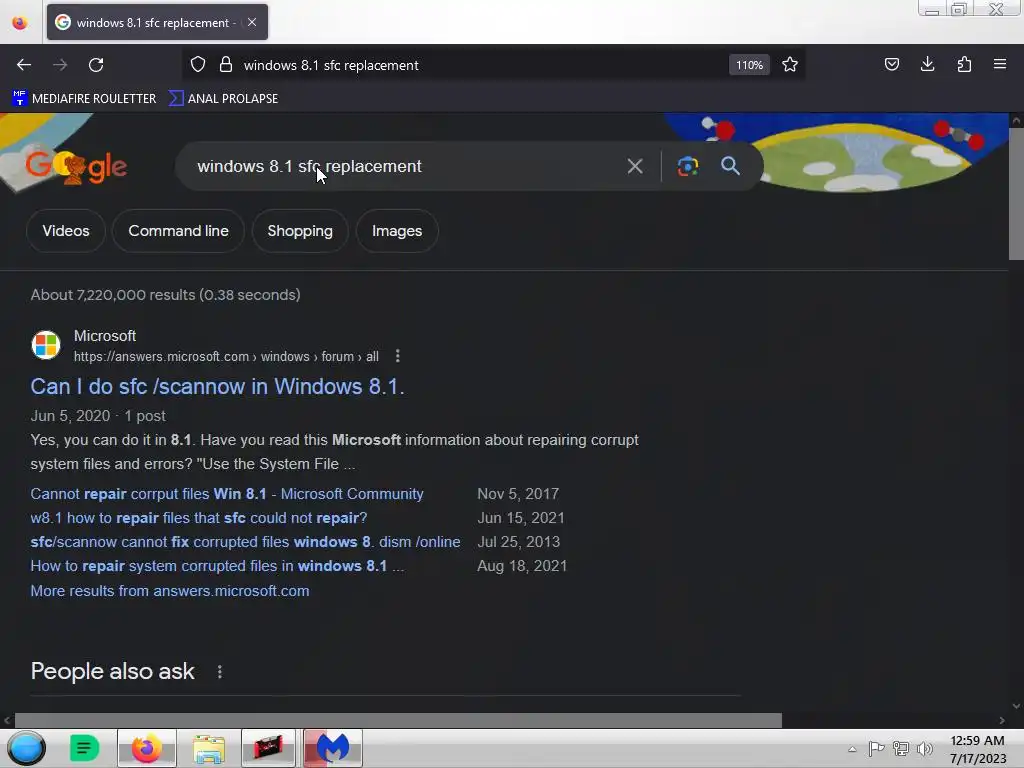Click the Google search magnifier button
The height and width of the screenshot is (768, 1024).
click(x=730, y=166)
